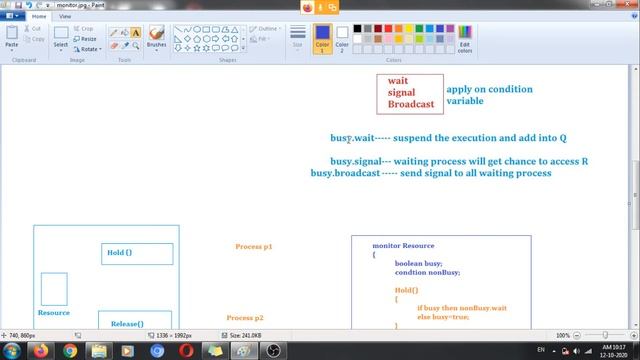Select the Fill with color bucket tool
This screenshot has width=640, height=360.
(125, 33)
